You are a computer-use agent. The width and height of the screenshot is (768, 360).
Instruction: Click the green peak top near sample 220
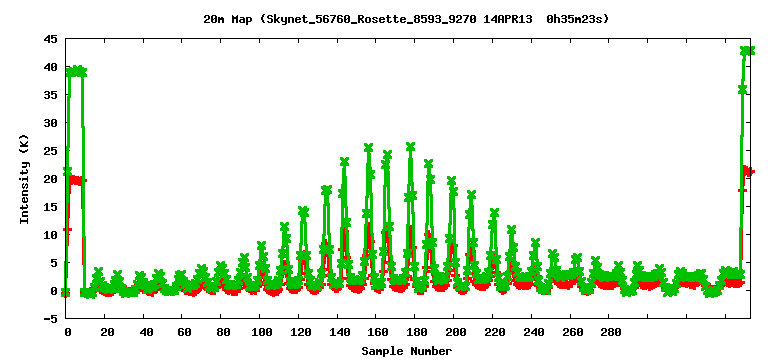(494, 213)
